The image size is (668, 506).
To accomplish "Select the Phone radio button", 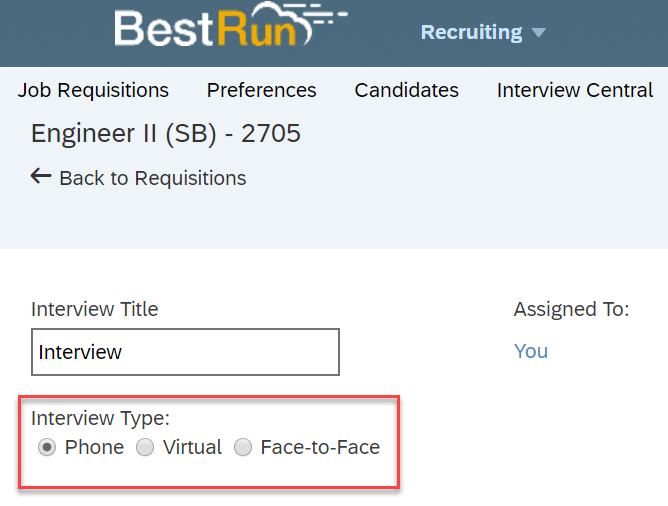I will click(x=47, y=447).
